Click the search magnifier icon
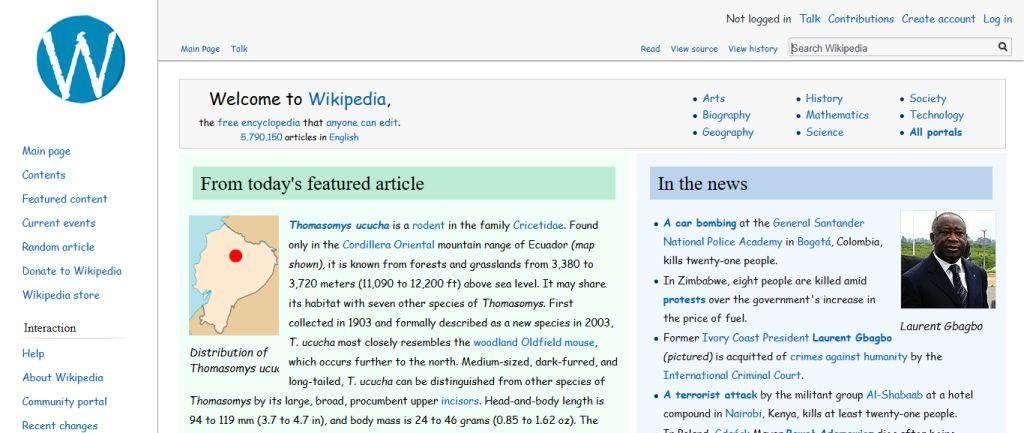 (x=1002, y=47)
